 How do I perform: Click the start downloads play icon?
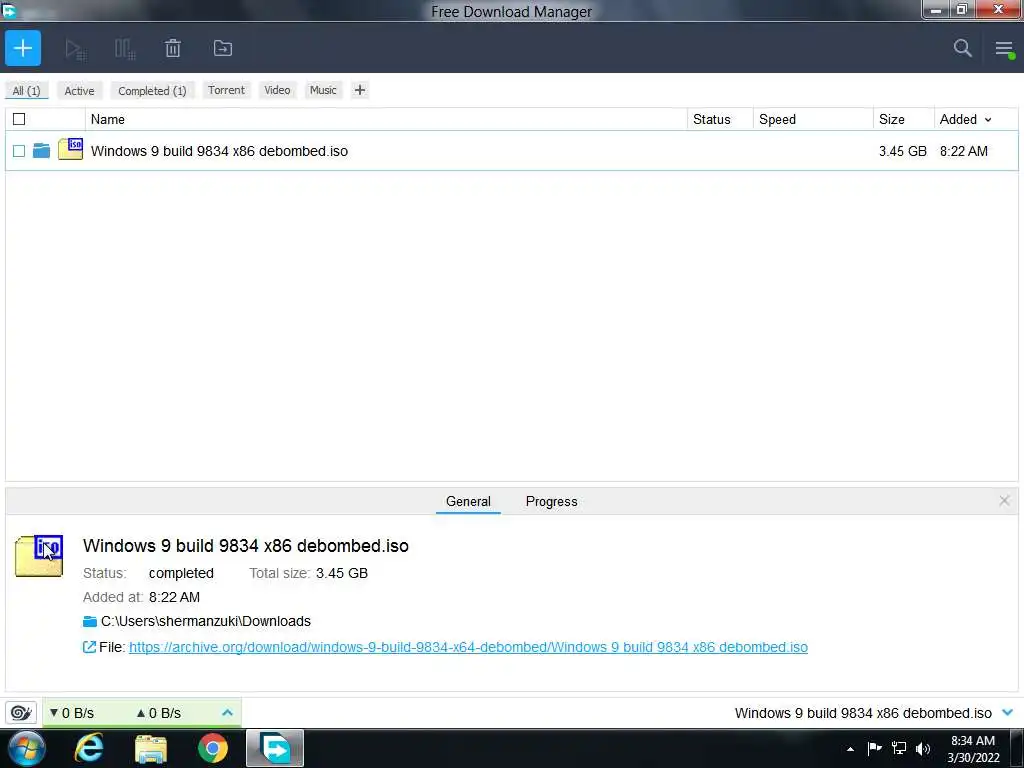coord(76,49)
